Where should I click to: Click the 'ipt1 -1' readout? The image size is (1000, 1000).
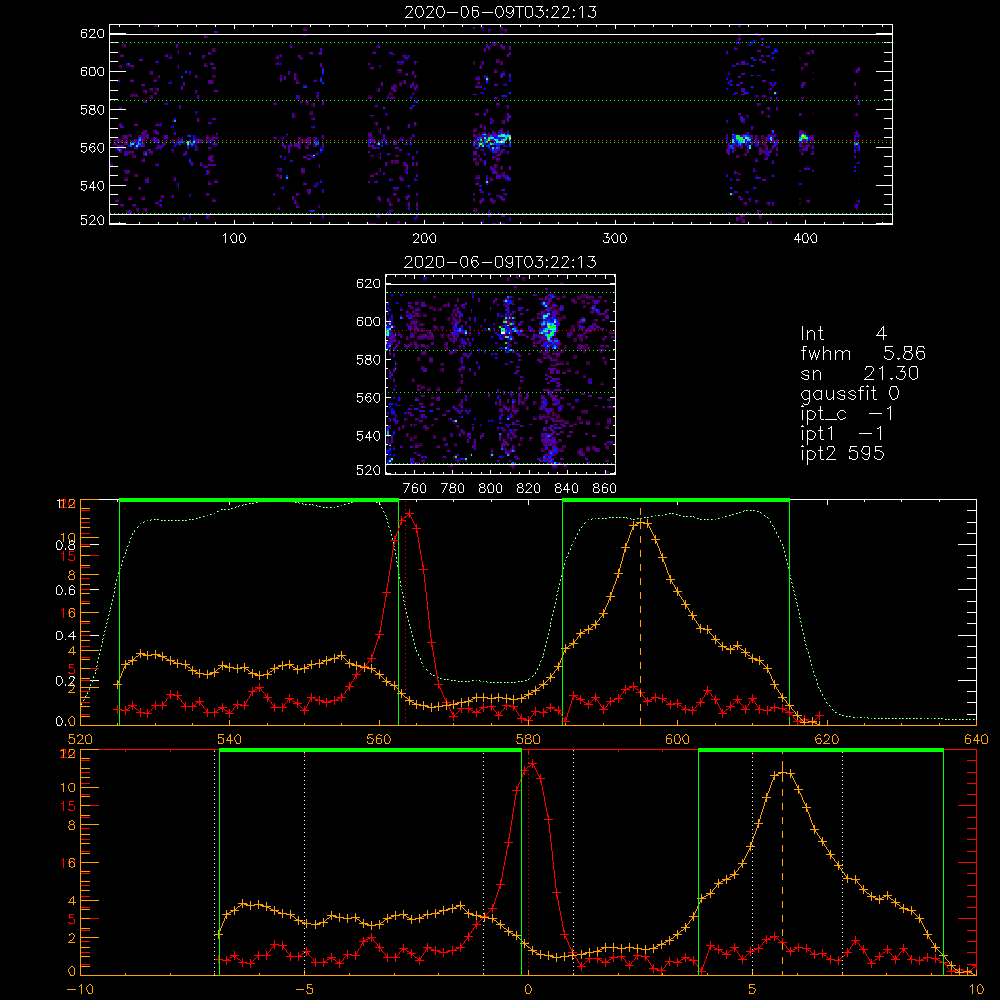[x=842, y=434]
